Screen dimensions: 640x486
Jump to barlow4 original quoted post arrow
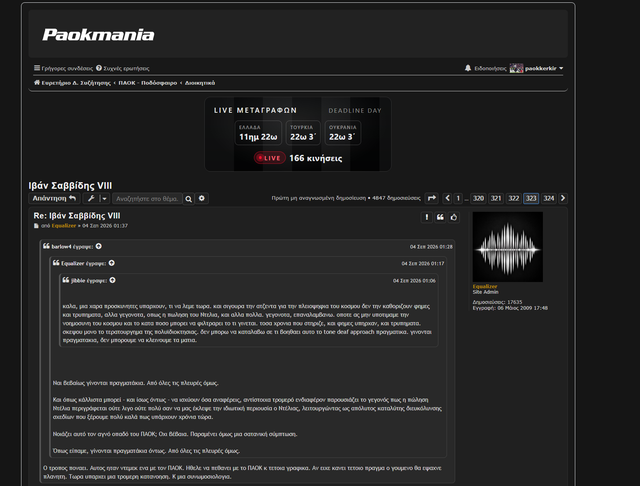(x=99, y=246)
